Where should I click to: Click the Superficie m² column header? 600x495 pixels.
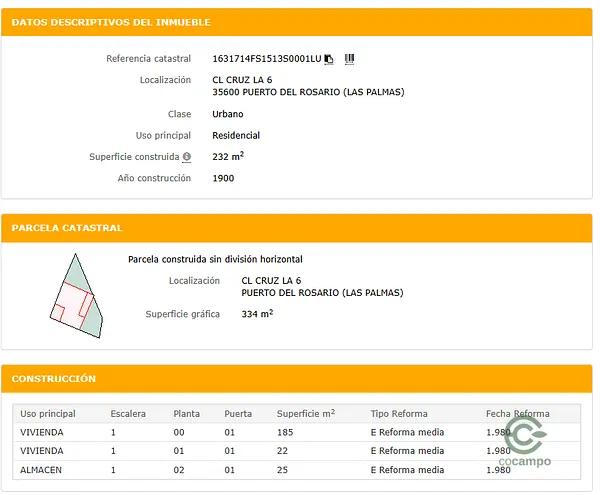[x=305, y=414]
